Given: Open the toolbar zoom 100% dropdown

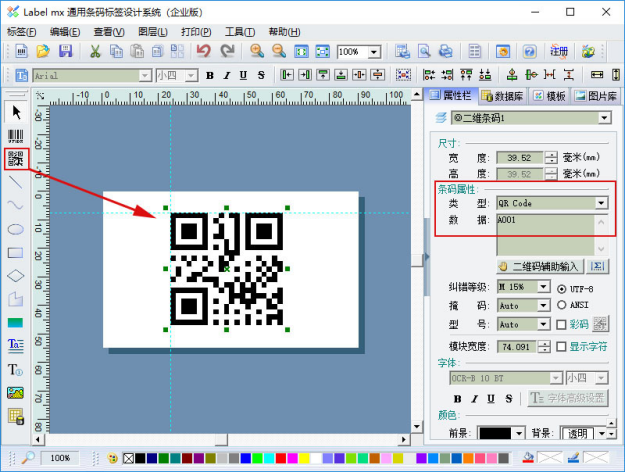Looking at the screenshot, I should (x=374, y=52).
